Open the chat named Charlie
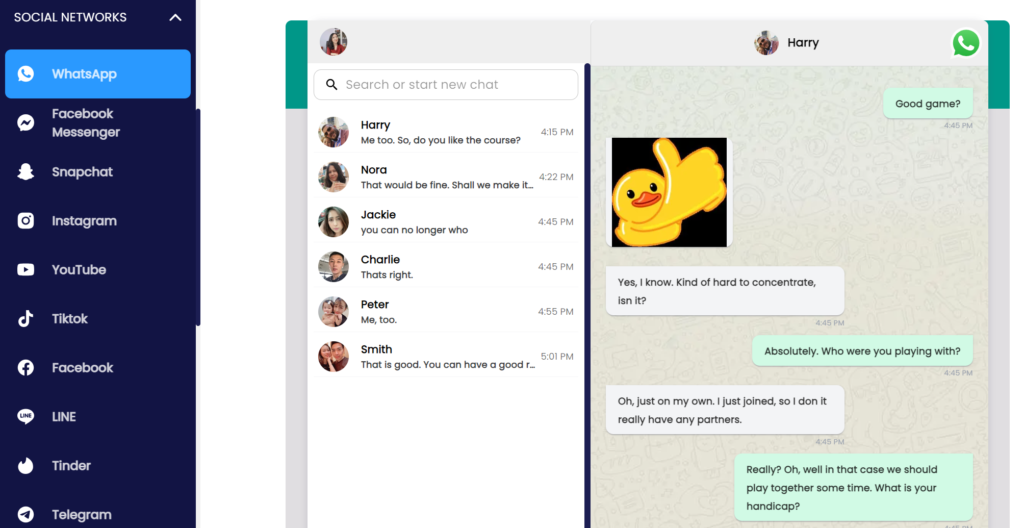 446,267
